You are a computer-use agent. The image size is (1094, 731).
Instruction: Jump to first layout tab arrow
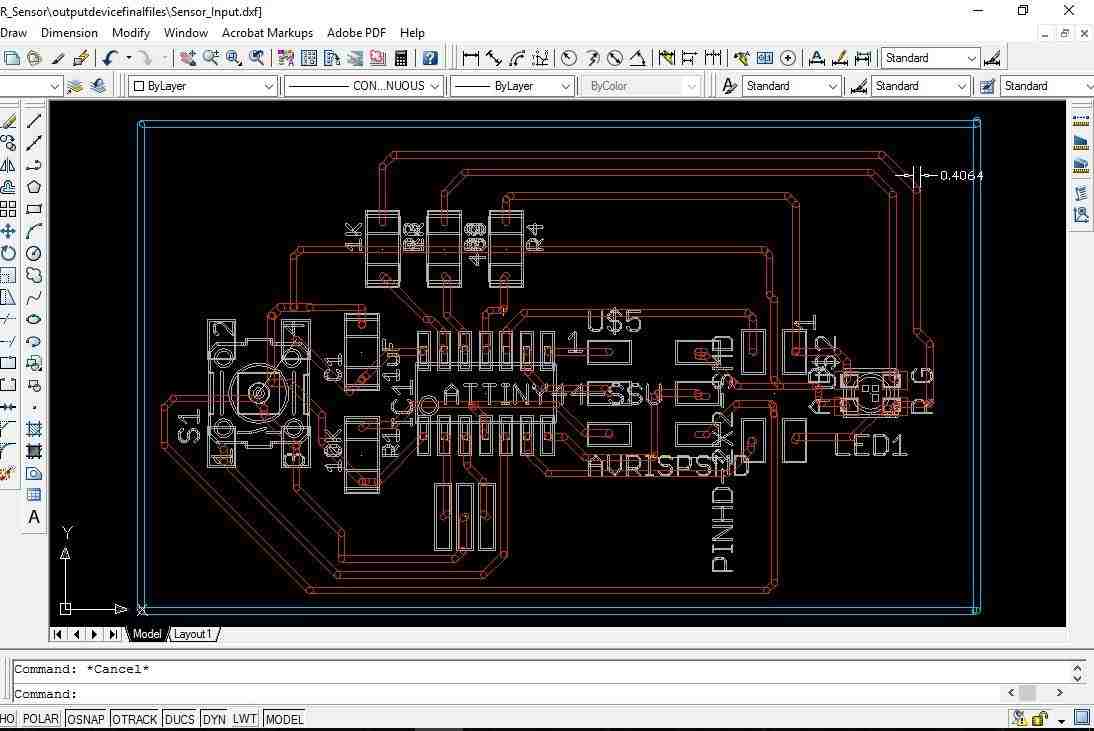coord(58,634)
